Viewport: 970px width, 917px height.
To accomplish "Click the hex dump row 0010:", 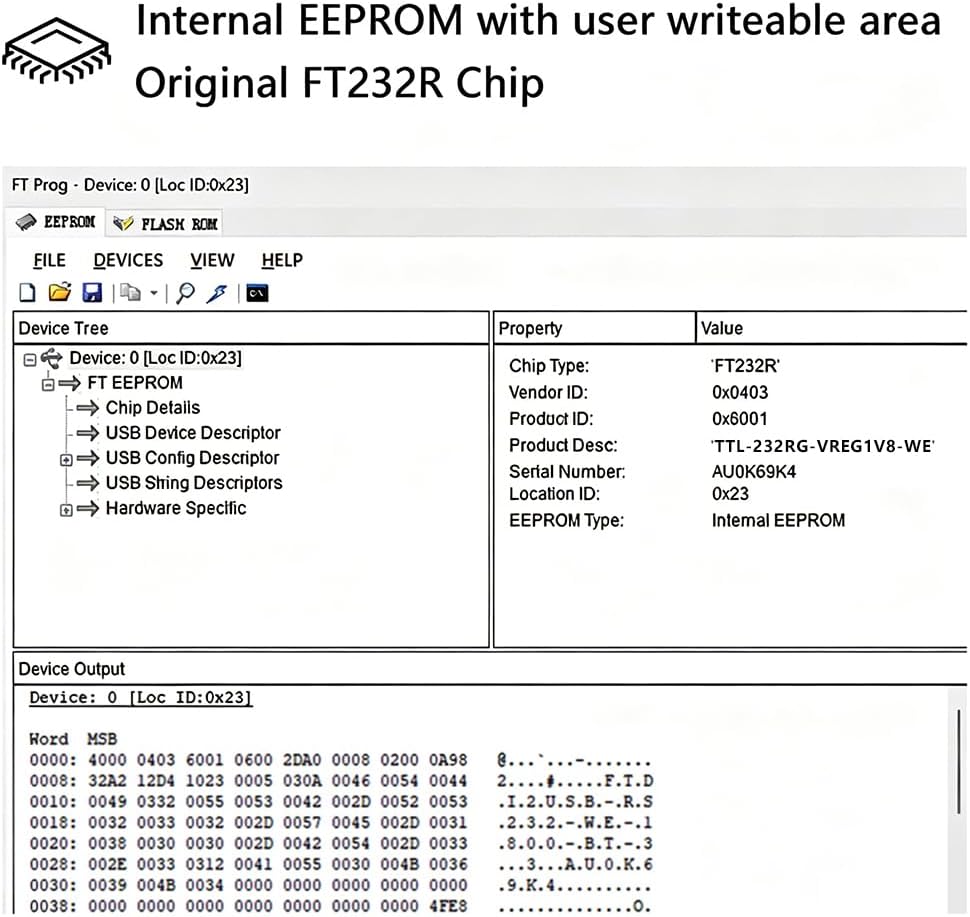I will [340, 802].
